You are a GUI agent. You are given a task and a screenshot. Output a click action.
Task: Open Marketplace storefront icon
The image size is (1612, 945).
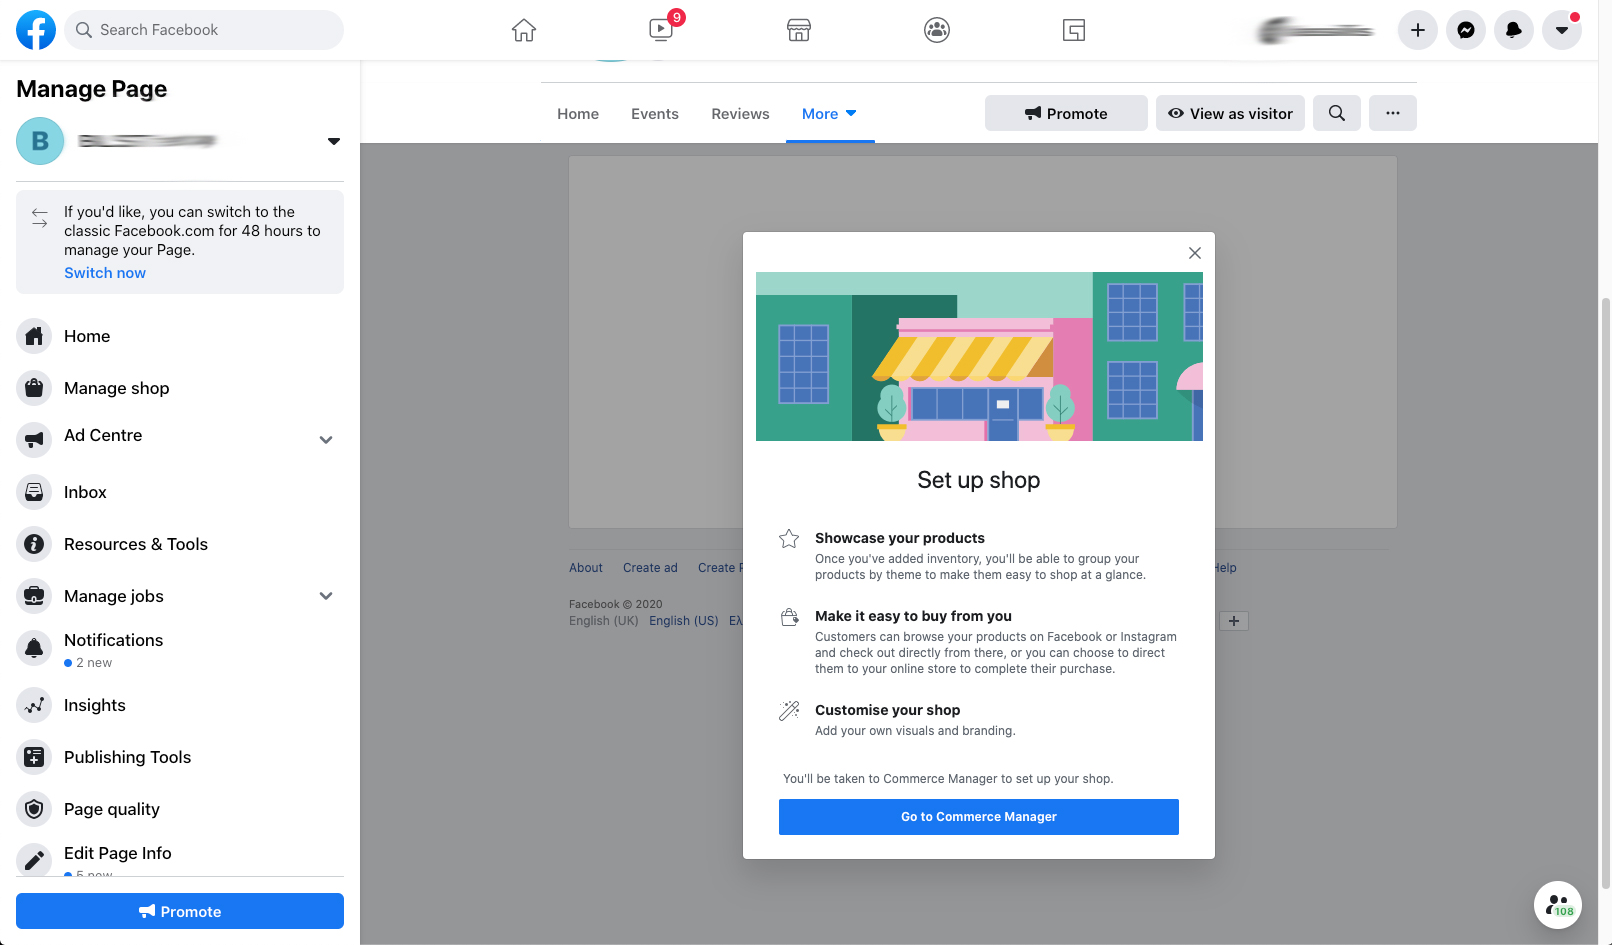click(x=799, y=30)
